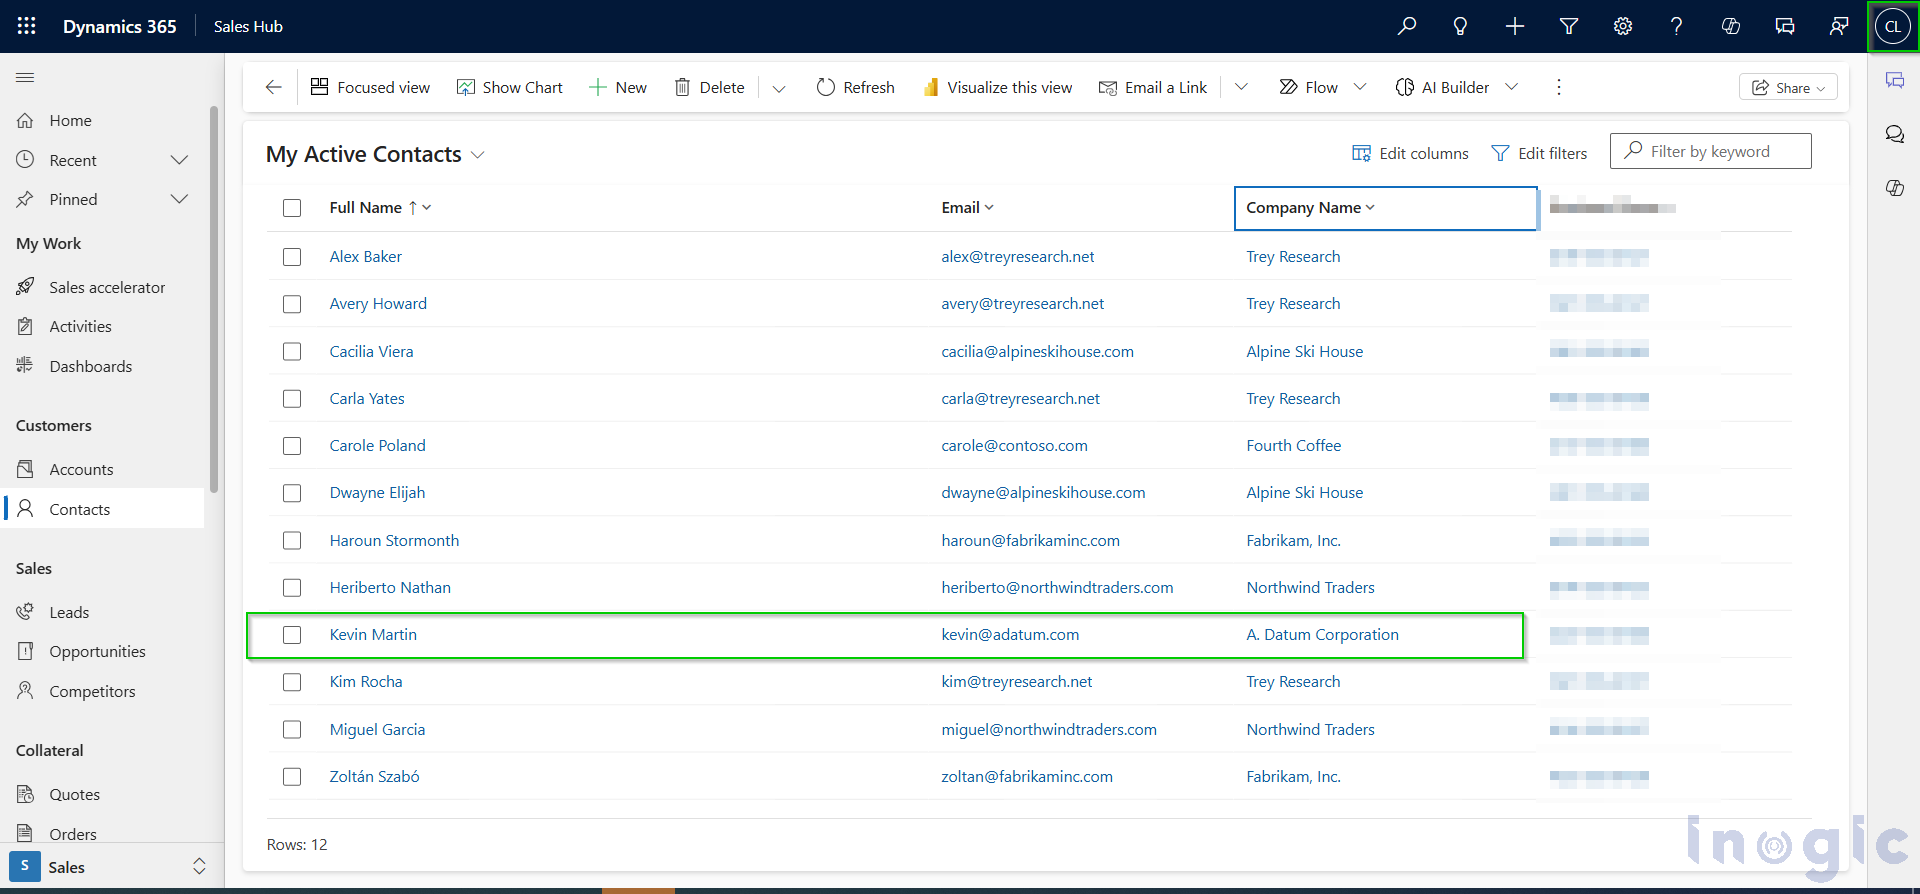The image size is (1920, 894).
Task: Open the app launcher waffle icon
Action: pyautogui.click(x=27, y=26)
